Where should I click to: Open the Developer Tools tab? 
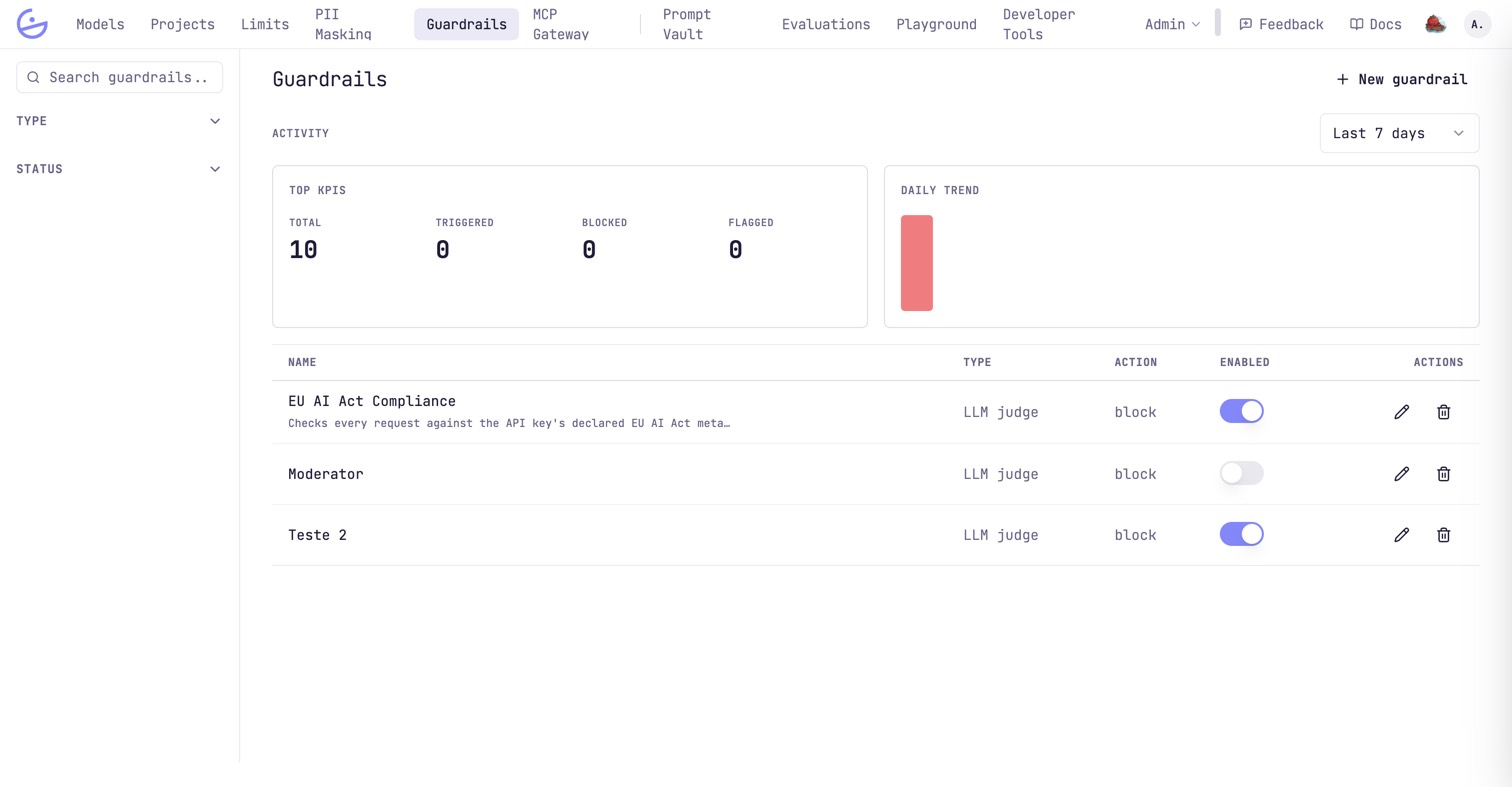pyautogui.click(x=1039, y=24)
